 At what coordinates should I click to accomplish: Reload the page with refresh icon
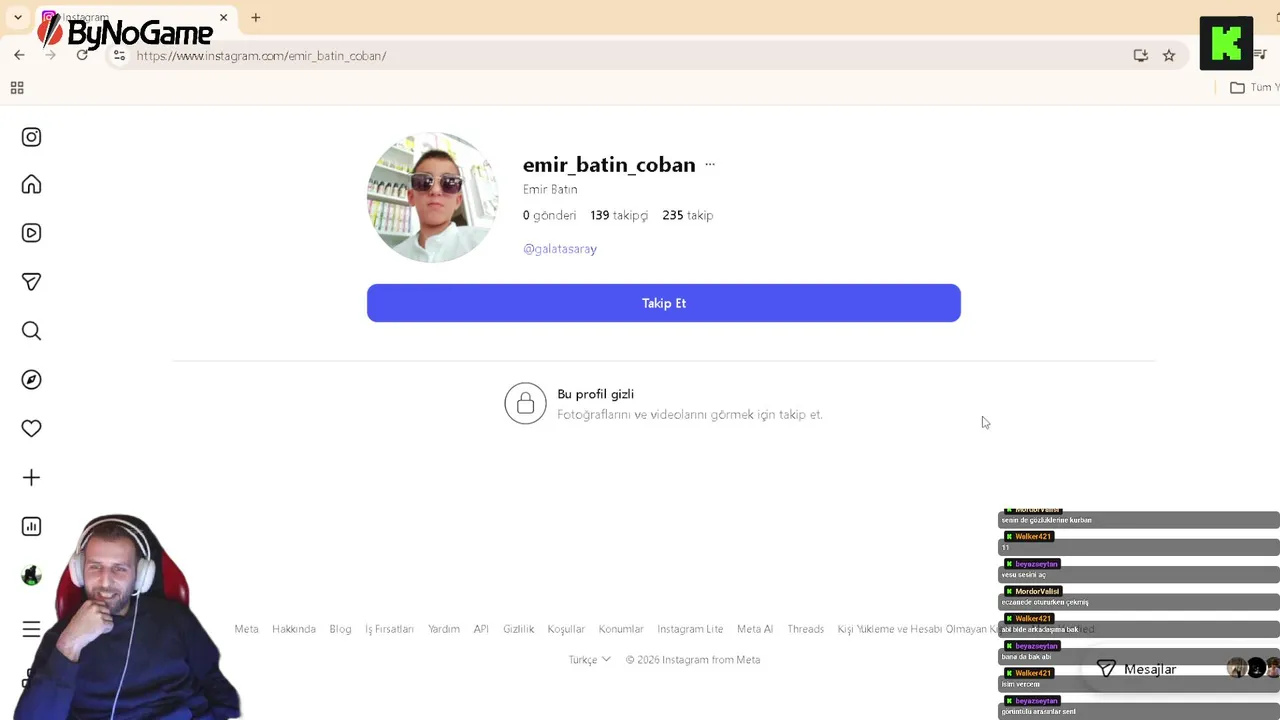click(82, 55)
